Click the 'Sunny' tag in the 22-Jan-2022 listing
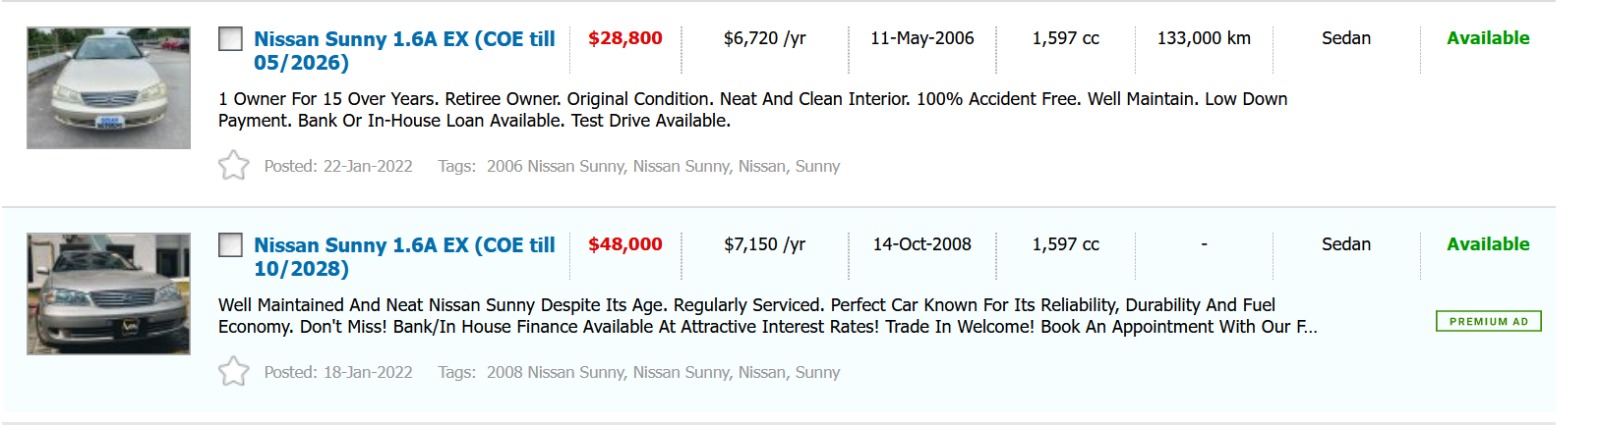 pyautogui.click(x=817, y=166)
